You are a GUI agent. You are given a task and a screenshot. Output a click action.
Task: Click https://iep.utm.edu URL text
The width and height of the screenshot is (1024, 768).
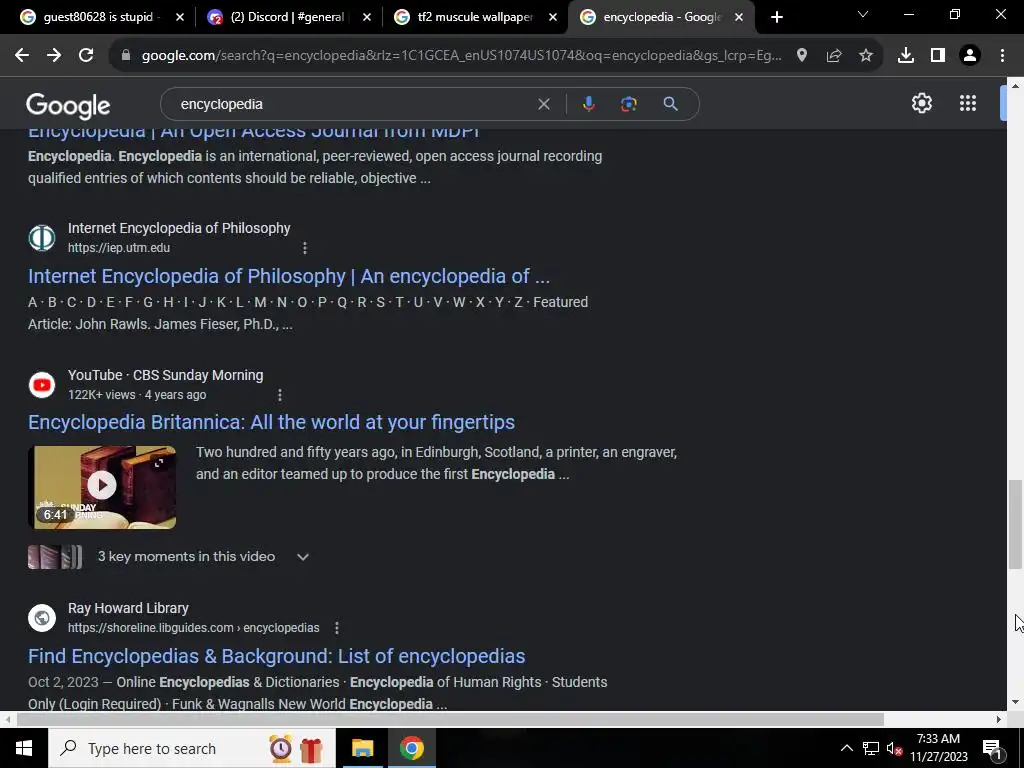pyautogui.click(x=119, y=248)
